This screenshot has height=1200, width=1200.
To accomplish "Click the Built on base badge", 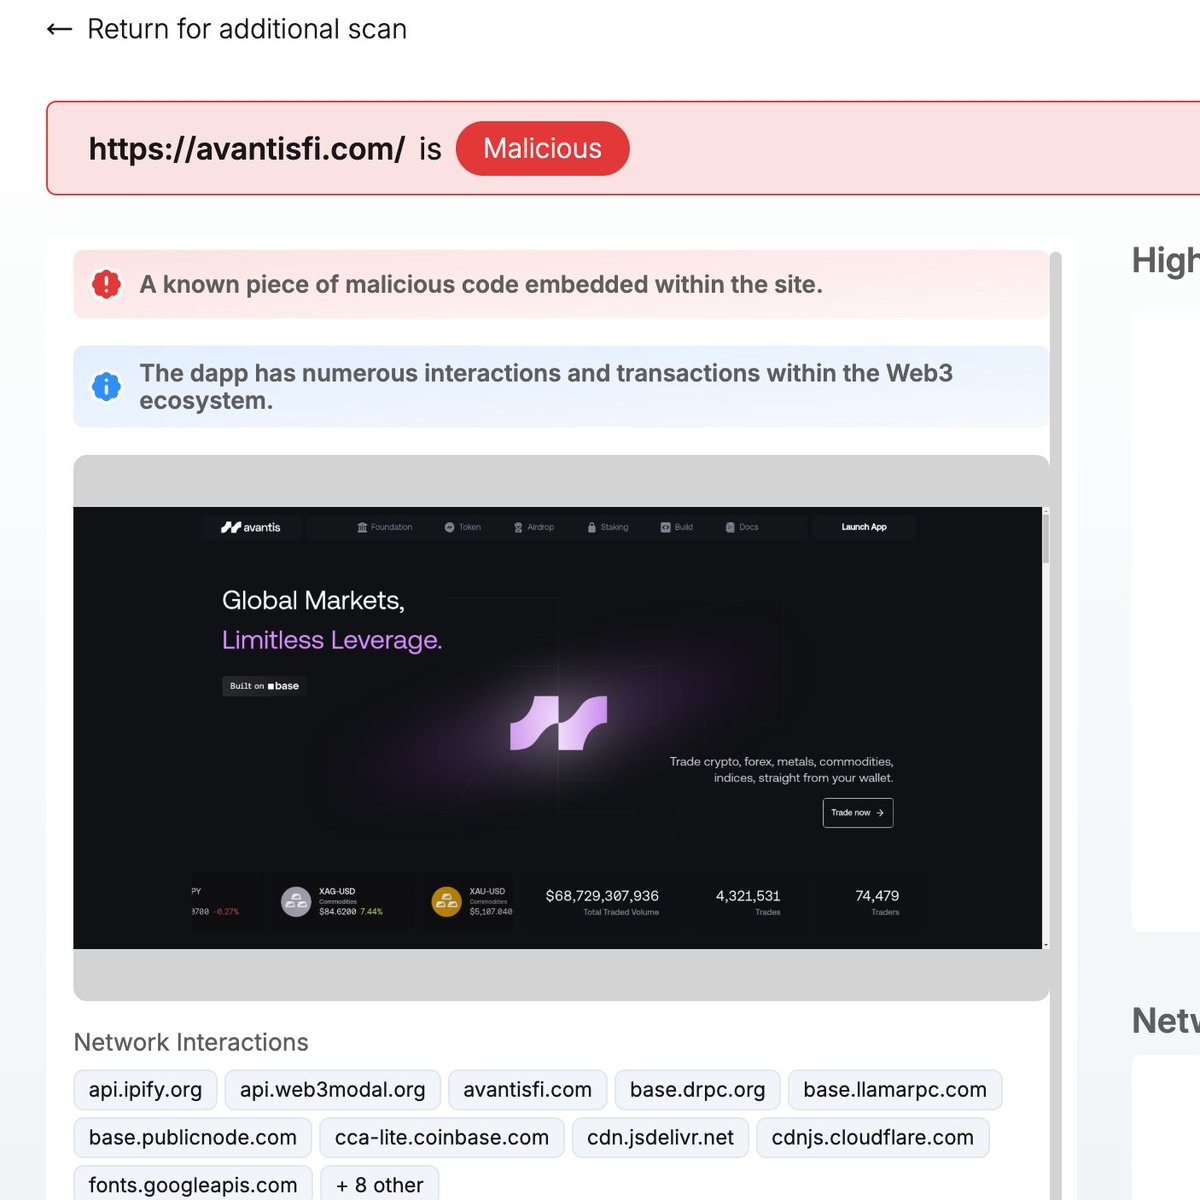I will (264, 686).
